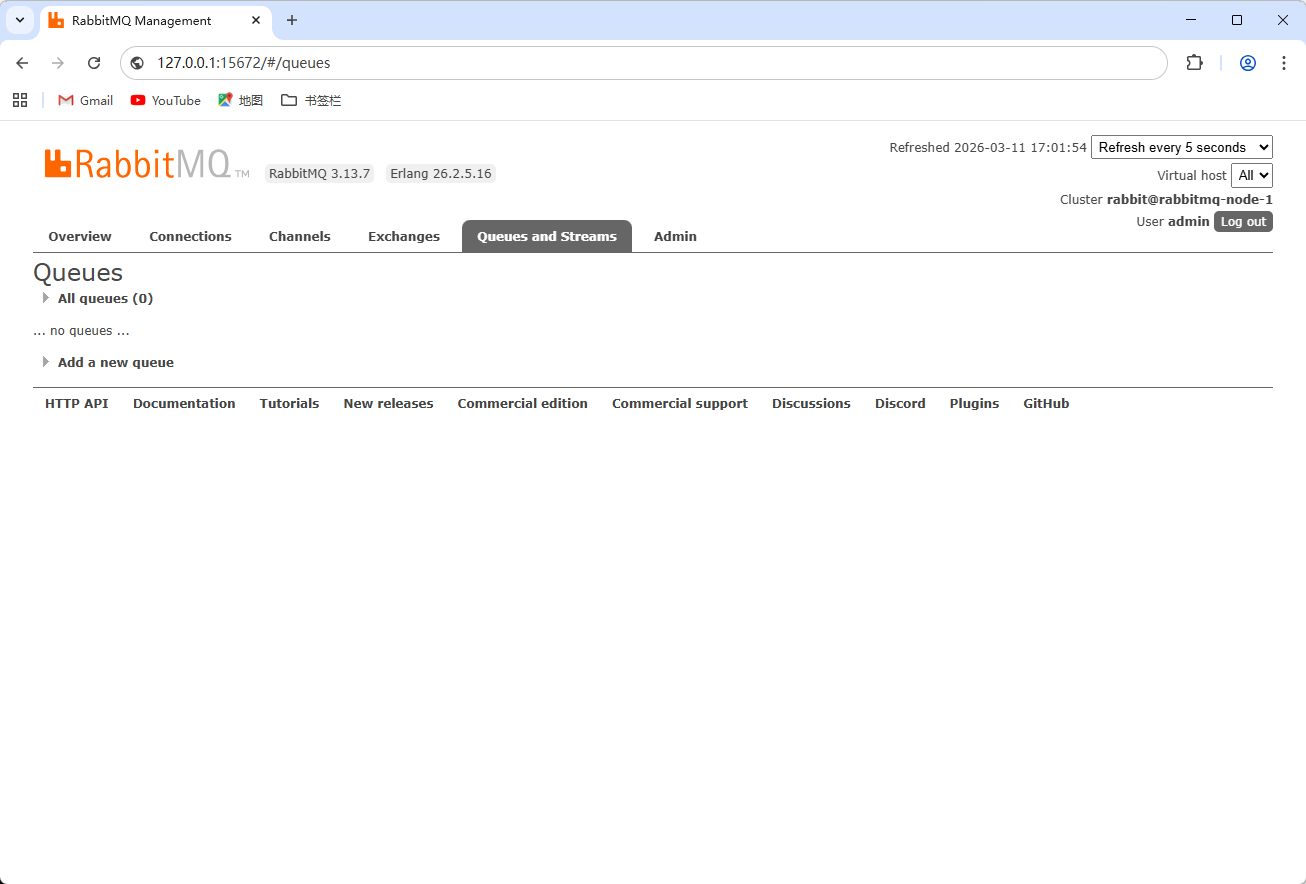Viewport: 1306px width, 884px height.
Task: Select the Queues and Streams tab
Action: 547,236
